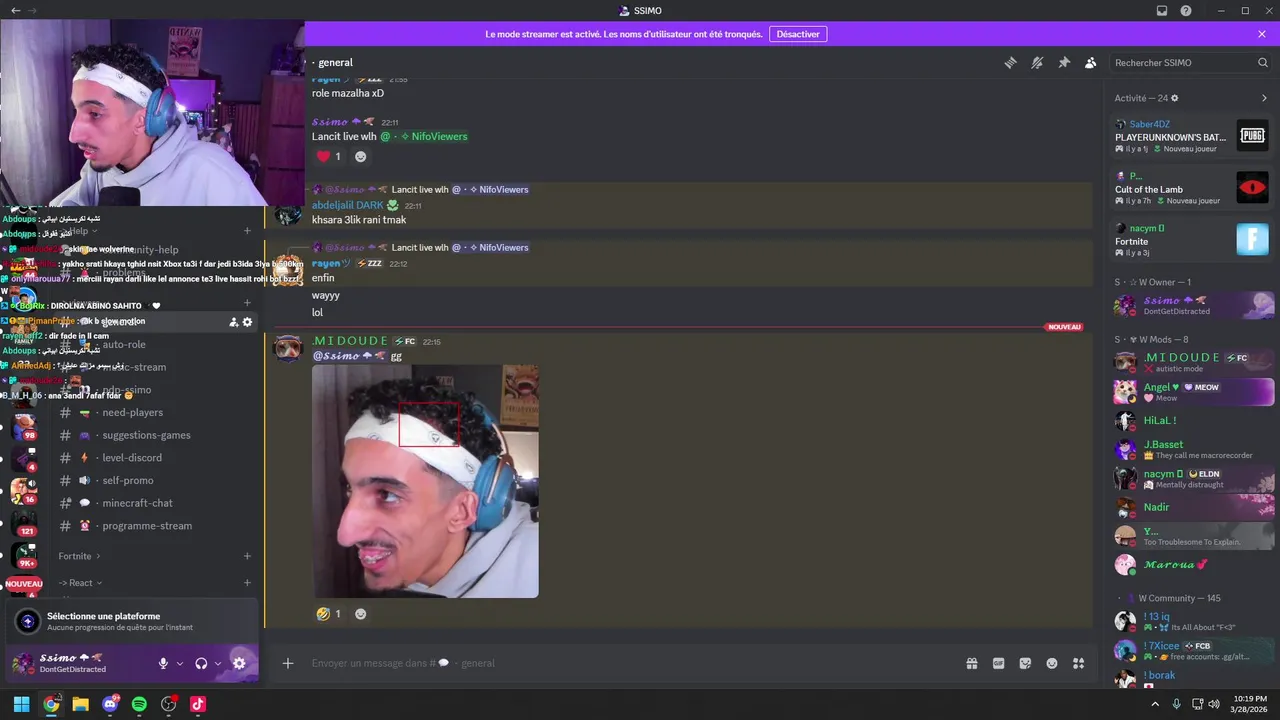Add reaction next to laughing emoji
This screenshot has height=720, width=1280.
[361, 614]
